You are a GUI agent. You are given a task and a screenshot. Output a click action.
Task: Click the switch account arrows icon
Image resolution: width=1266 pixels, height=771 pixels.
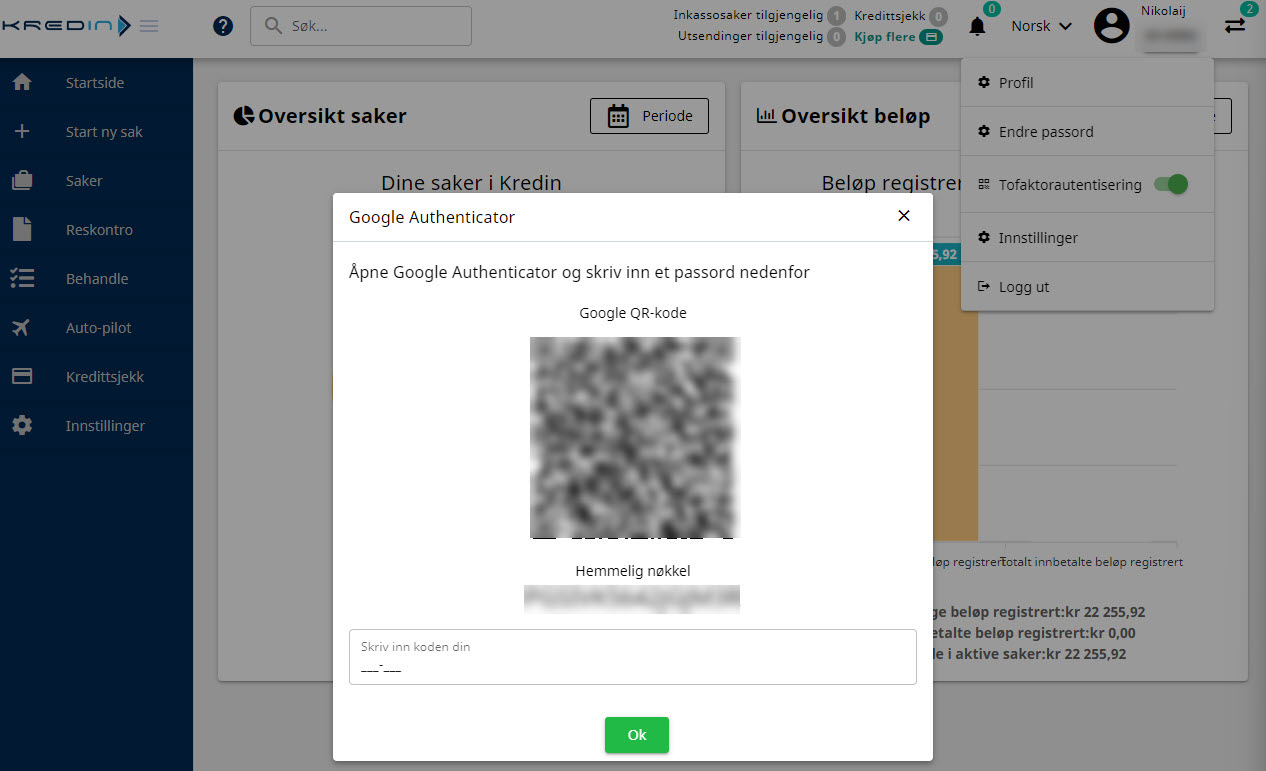pyautogui.click(x=1235, y=26)
